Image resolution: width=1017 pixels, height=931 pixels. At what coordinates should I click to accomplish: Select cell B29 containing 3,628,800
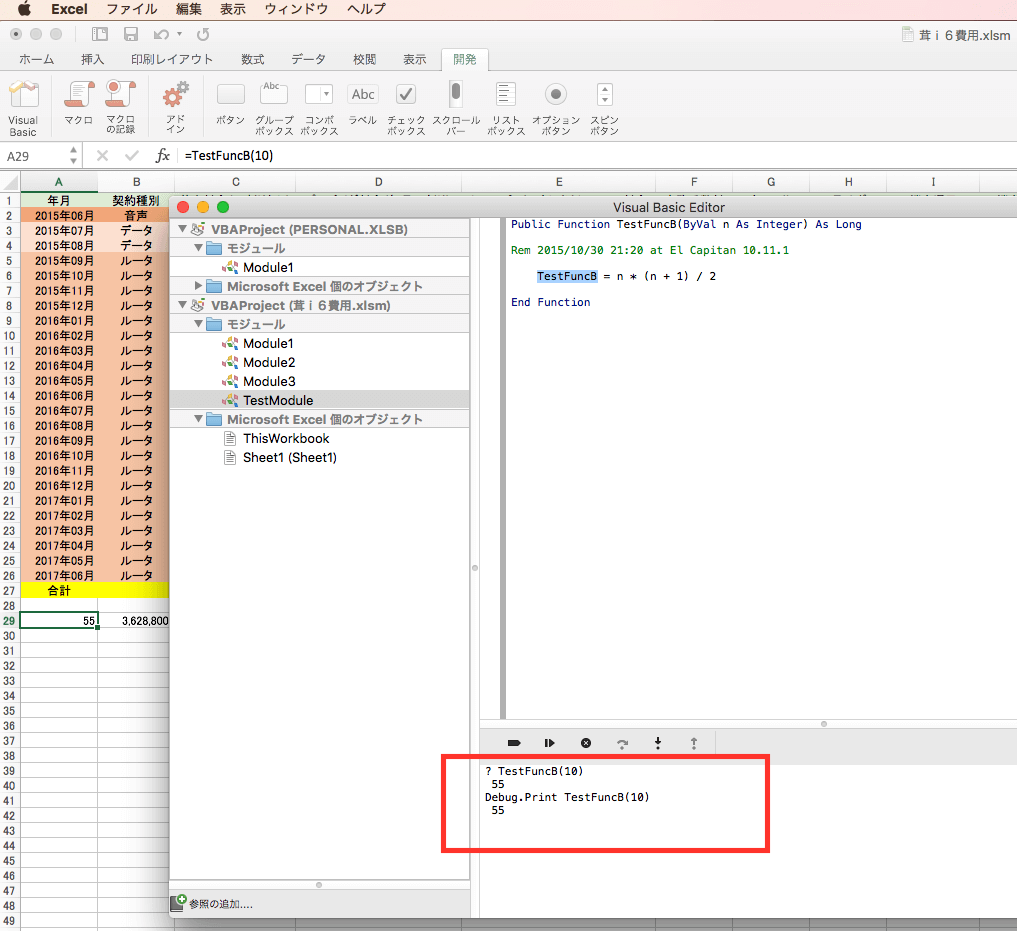click(134, 621)
